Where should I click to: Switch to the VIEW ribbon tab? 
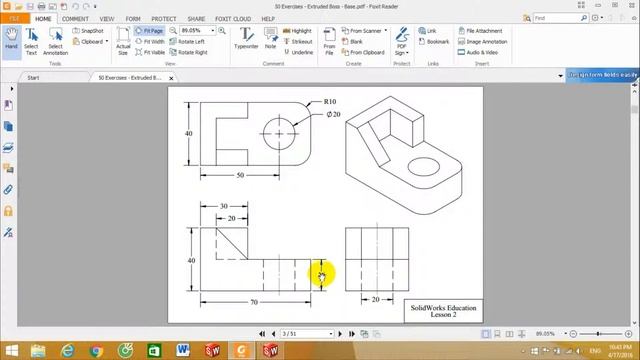pos(107,19)
